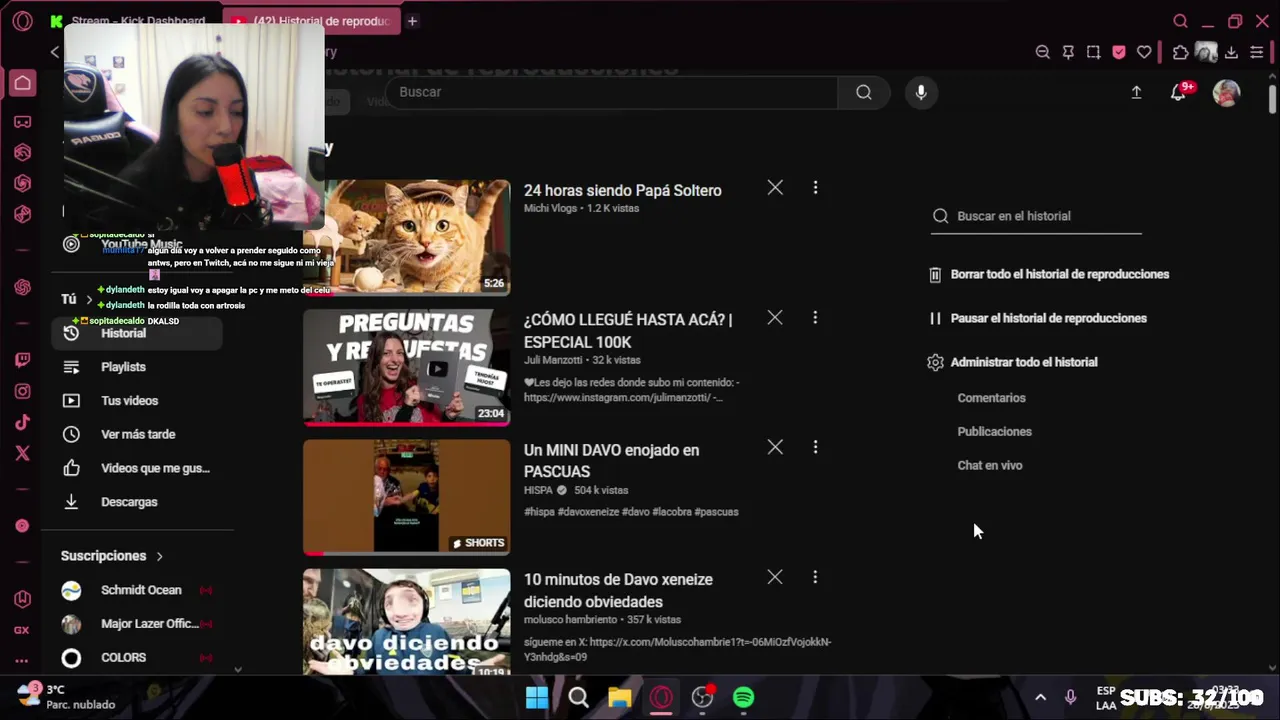Switch to Stream - Kick Dashboard tab
This screenshot has height=720, width=1280.
[x=128, y=21]
